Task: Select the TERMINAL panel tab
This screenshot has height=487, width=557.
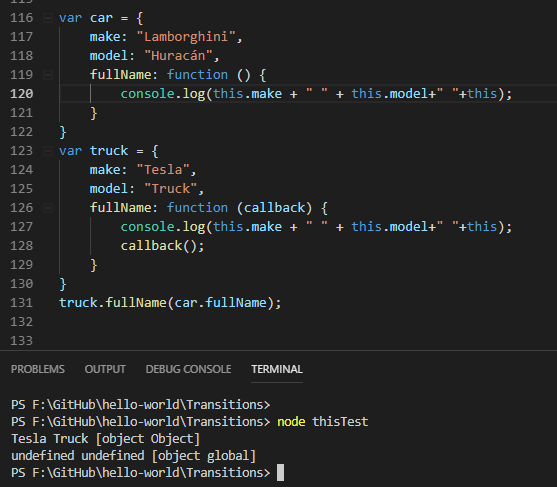Action: pyautogui.click(x=277, y=369)
